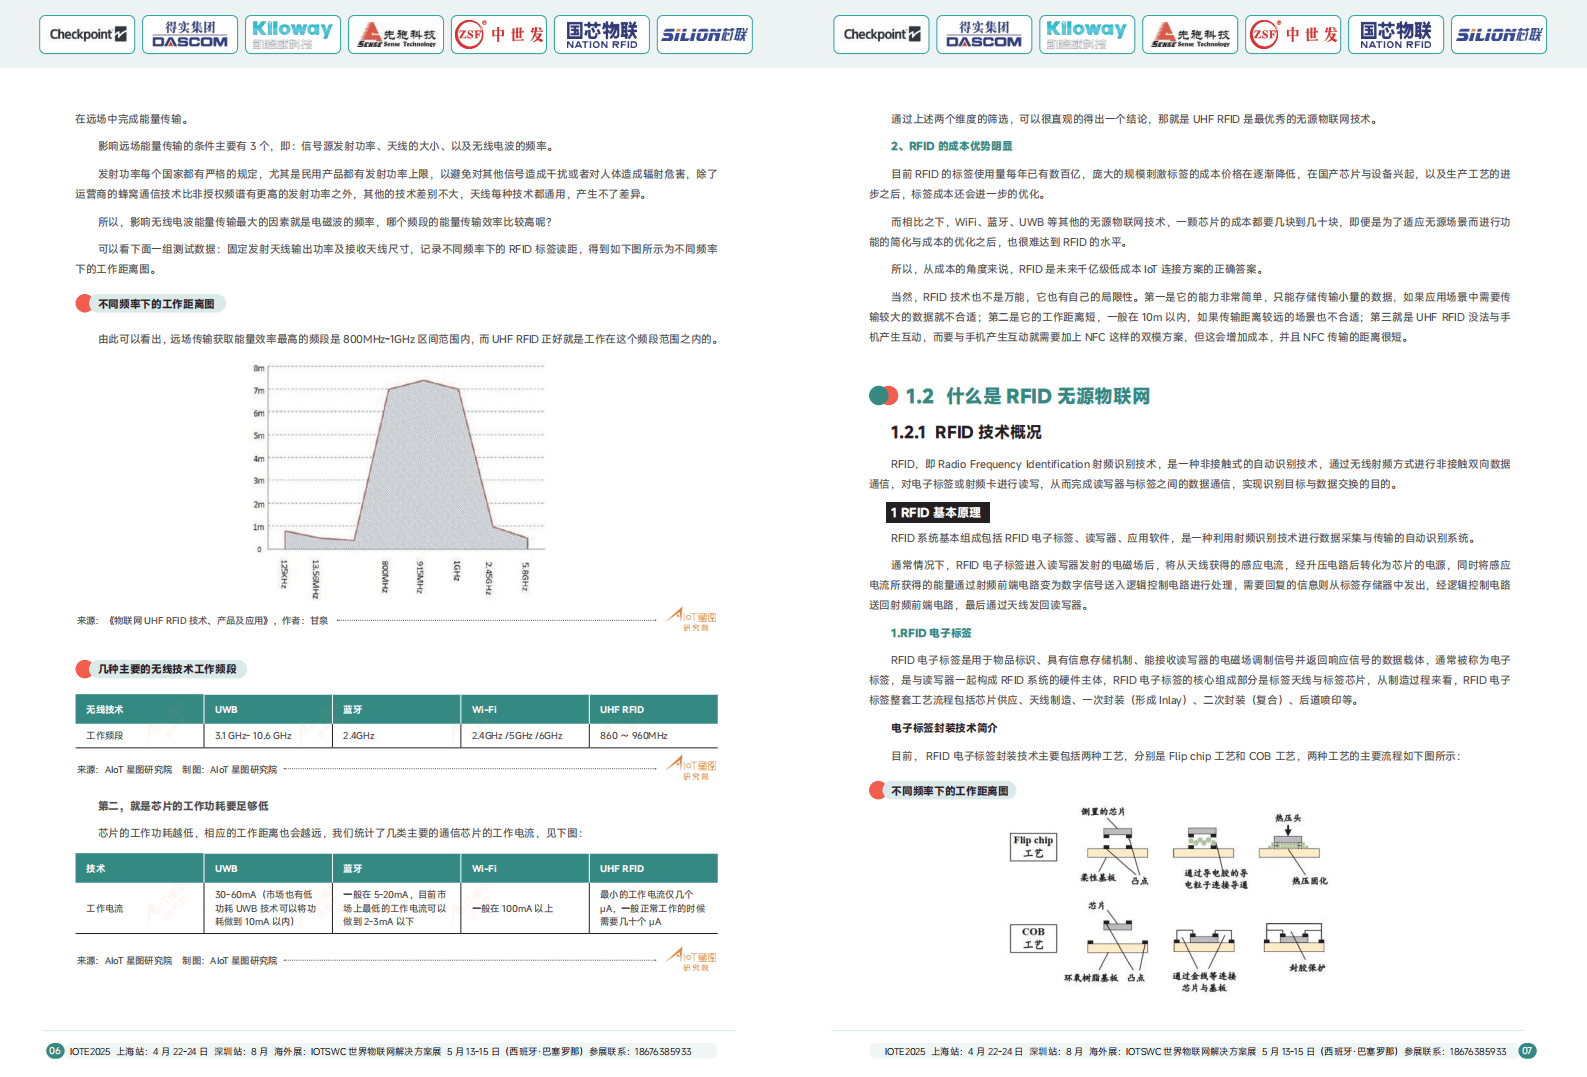The height and width of the screenshot is (1077, 1587).
Task: Click the ZSF 中世发 logo on page 07 header
Action: coord(1293,35)
